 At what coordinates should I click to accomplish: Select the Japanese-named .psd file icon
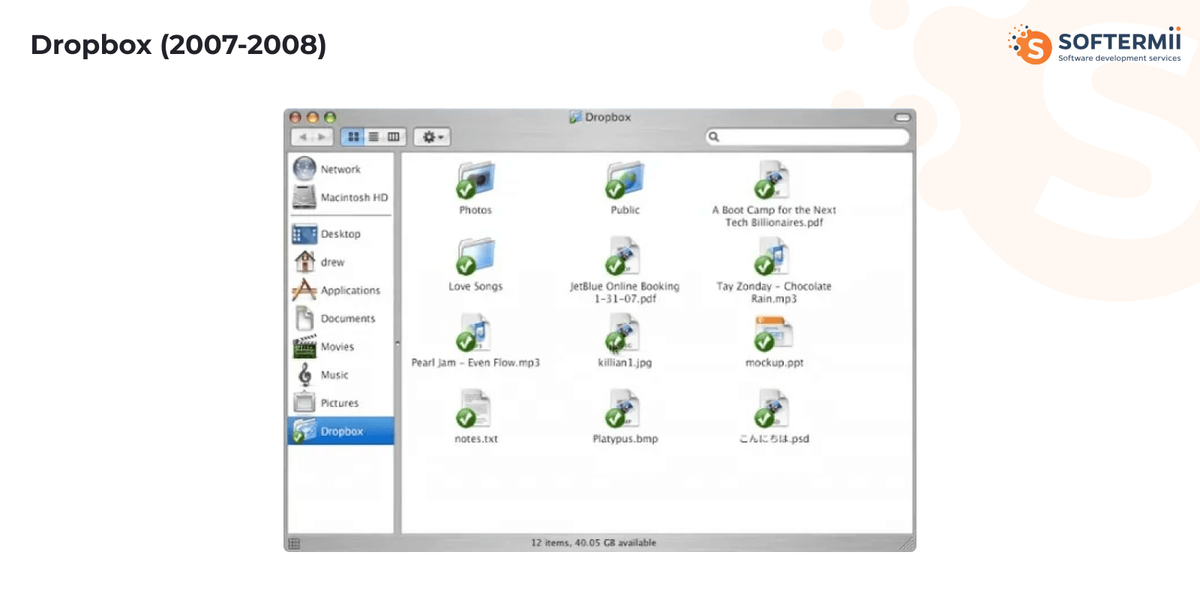pyautogui.click(x=773, y=410)
